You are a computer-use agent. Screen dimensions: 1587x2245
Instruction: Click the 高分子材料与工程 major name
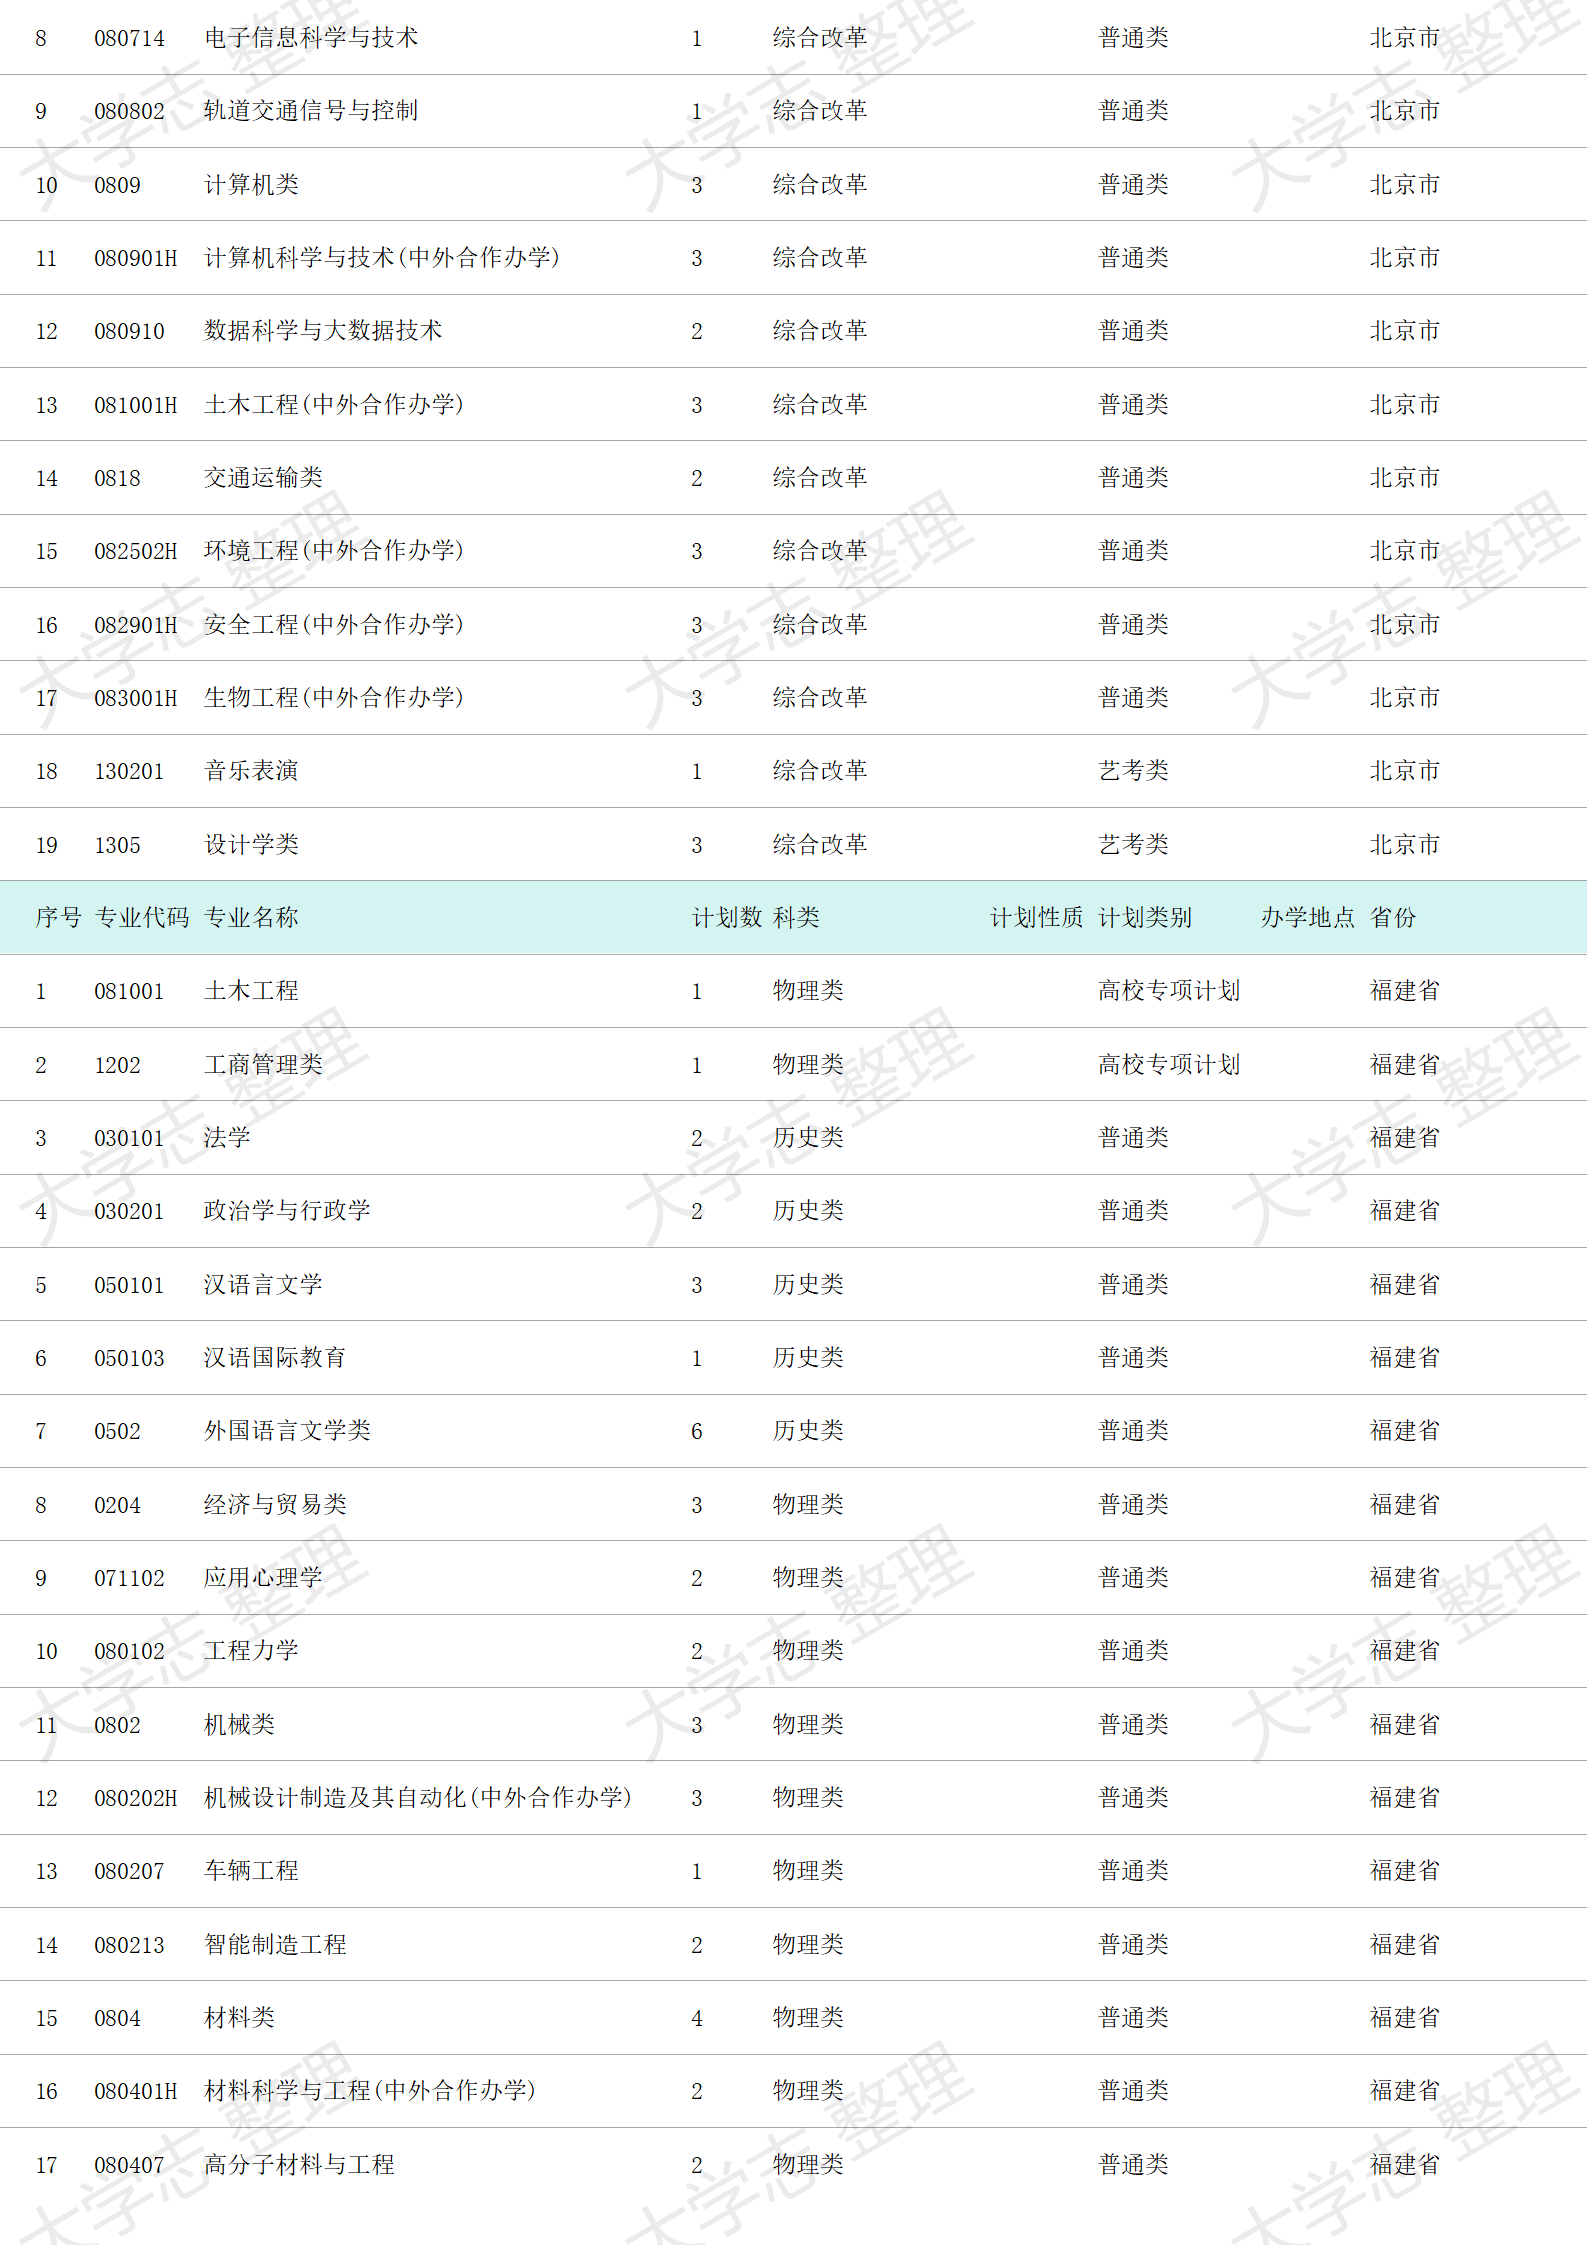click(x=299, y=2165)
